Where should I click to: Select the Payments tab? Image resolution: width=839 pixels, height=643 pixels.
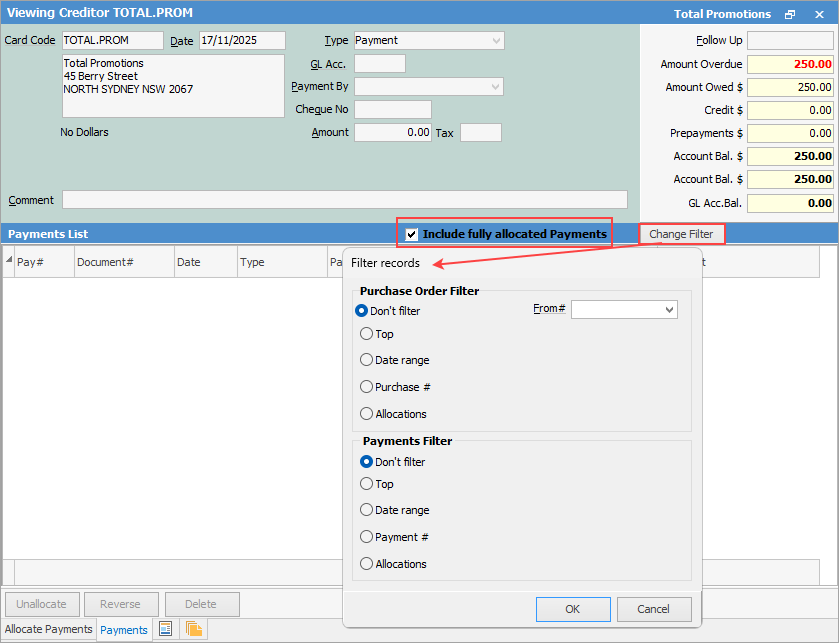coord(124,630)
